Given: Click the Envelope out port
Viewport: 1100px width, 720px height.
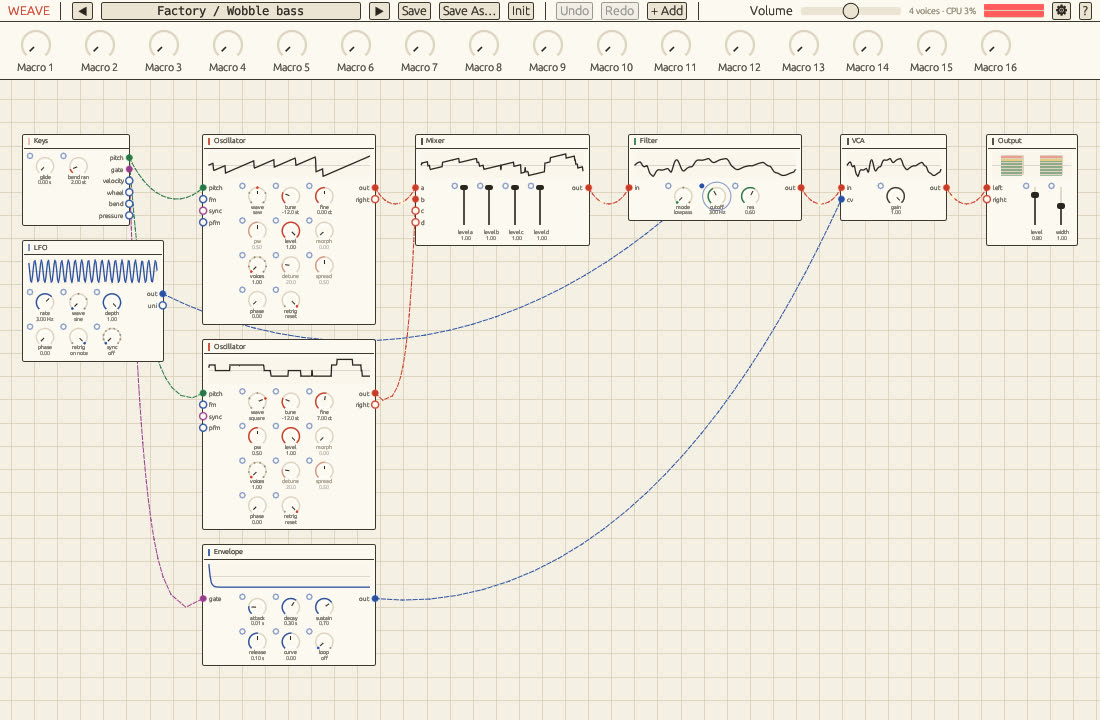Looking at the screenshot, I should 375,599.
